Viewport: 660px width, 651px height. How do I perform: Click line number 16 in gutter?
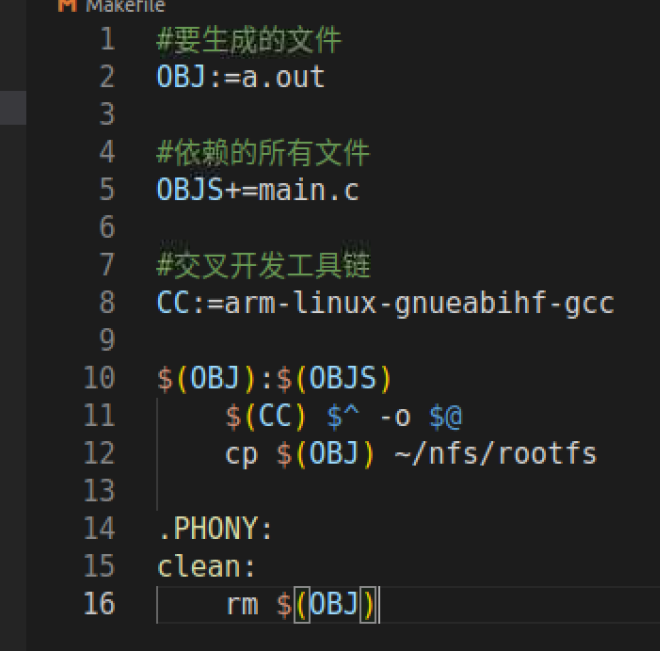[99, 604]
